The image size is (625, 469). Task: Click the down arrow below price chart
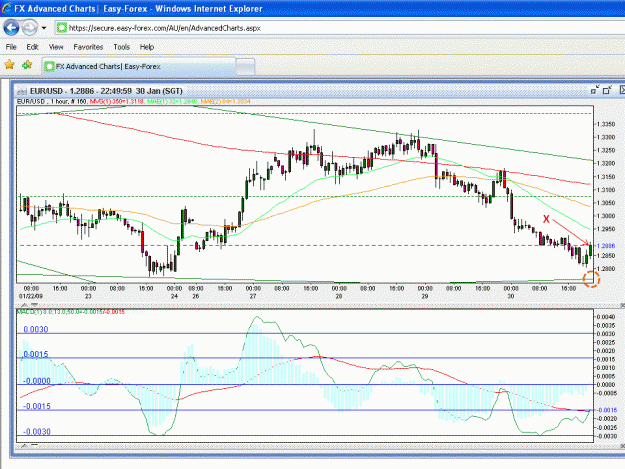coord(35,304)
